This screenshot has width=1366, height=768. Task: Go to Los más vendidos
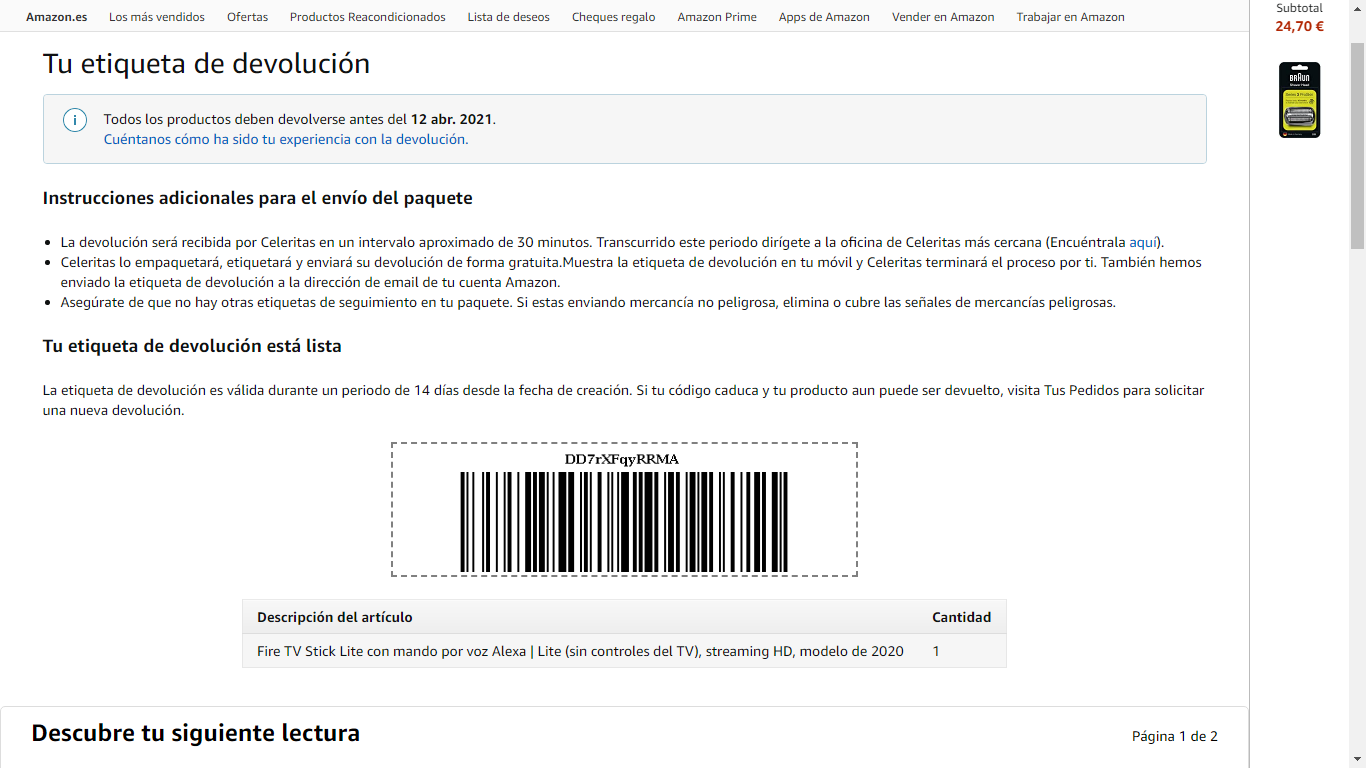[x=157, y=17]
